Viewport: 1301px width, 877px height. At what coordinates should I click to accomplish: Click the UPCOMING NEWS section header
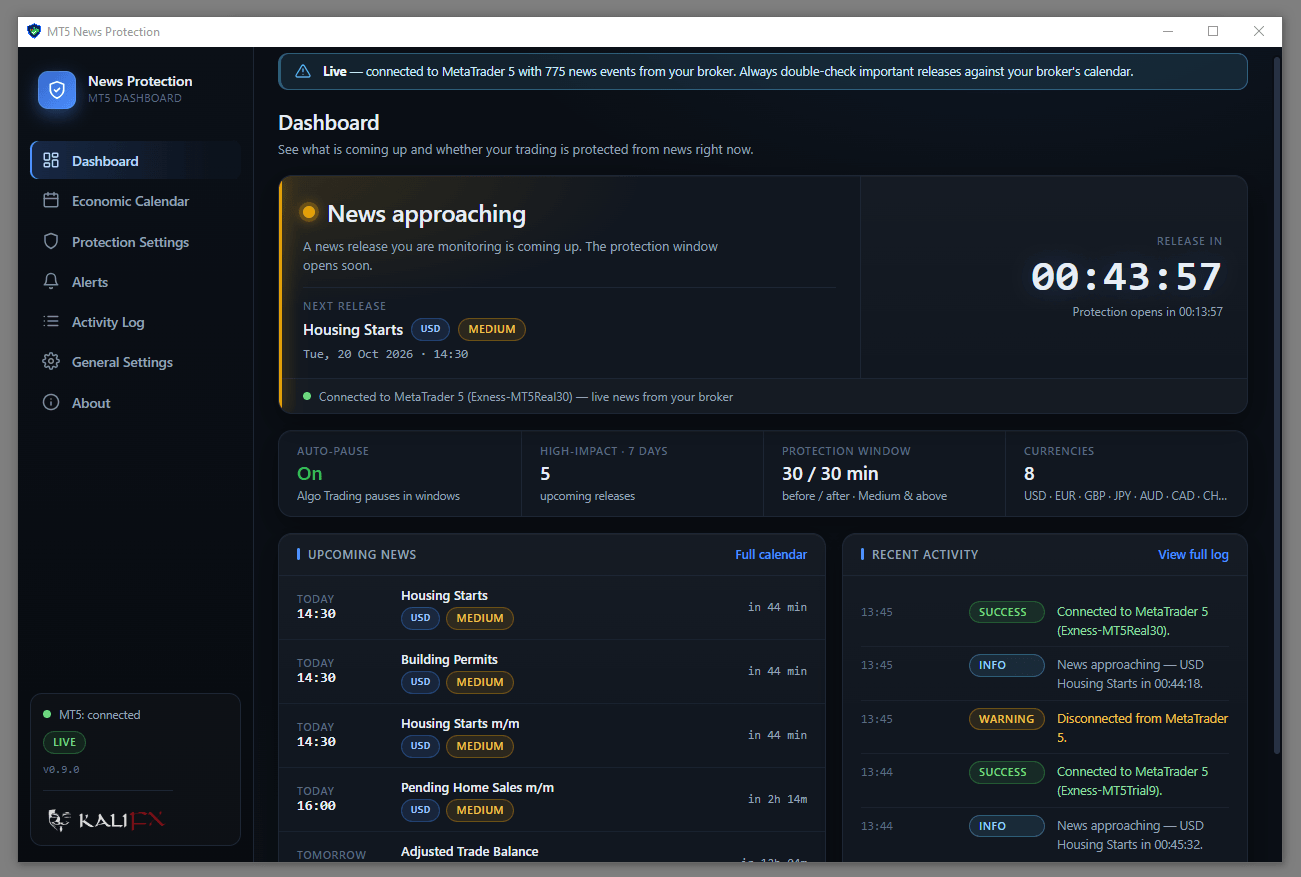362,554
